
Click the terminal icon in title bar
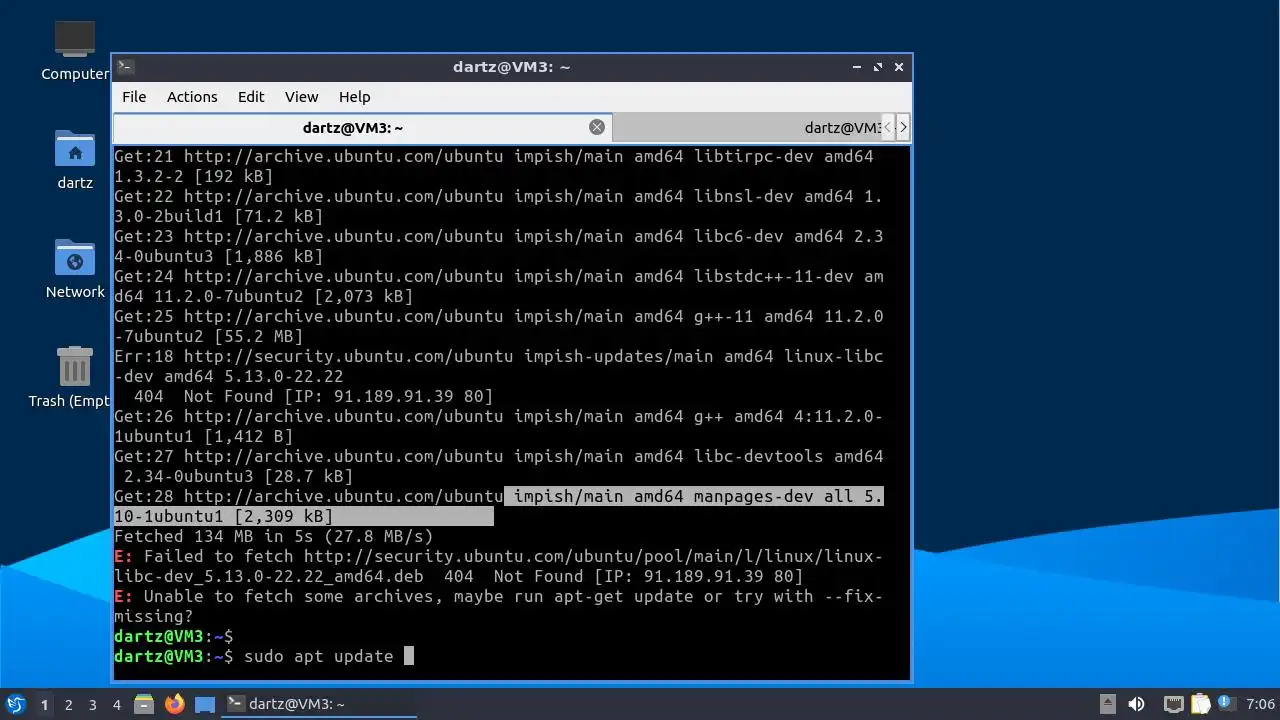point(125,67)
